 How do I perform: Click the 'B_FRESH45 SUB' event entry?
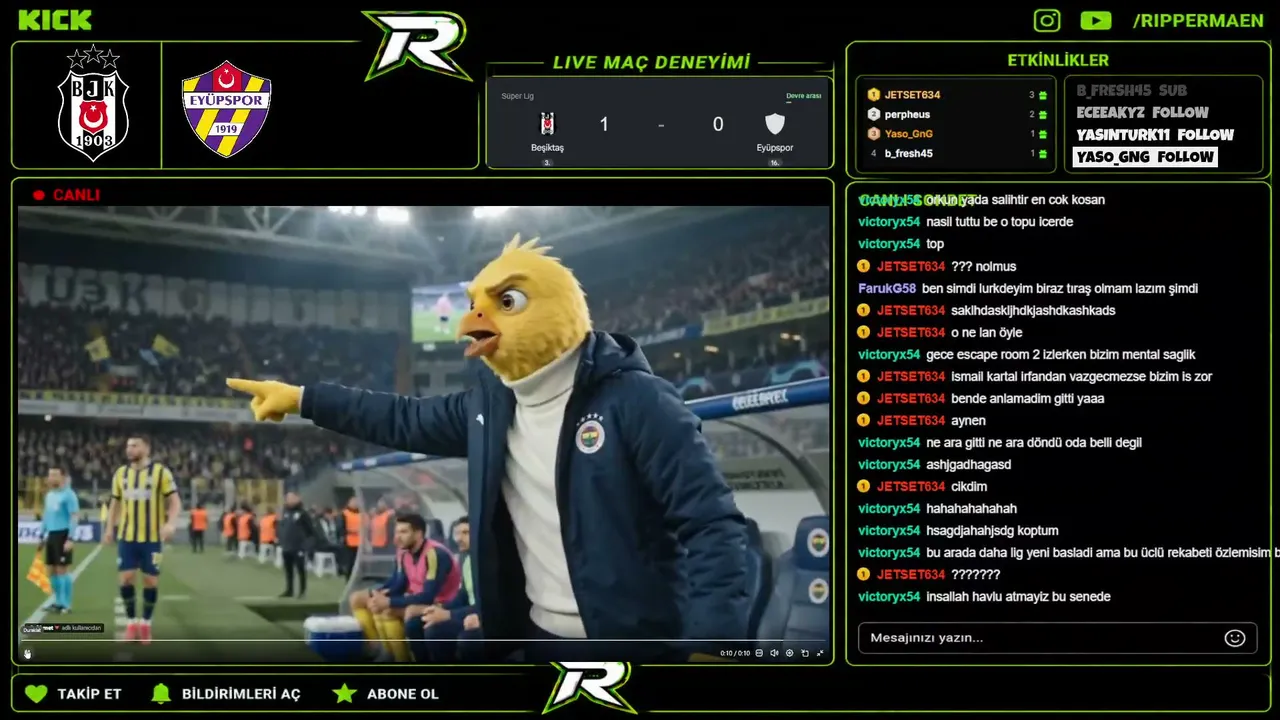[1132, 90]
